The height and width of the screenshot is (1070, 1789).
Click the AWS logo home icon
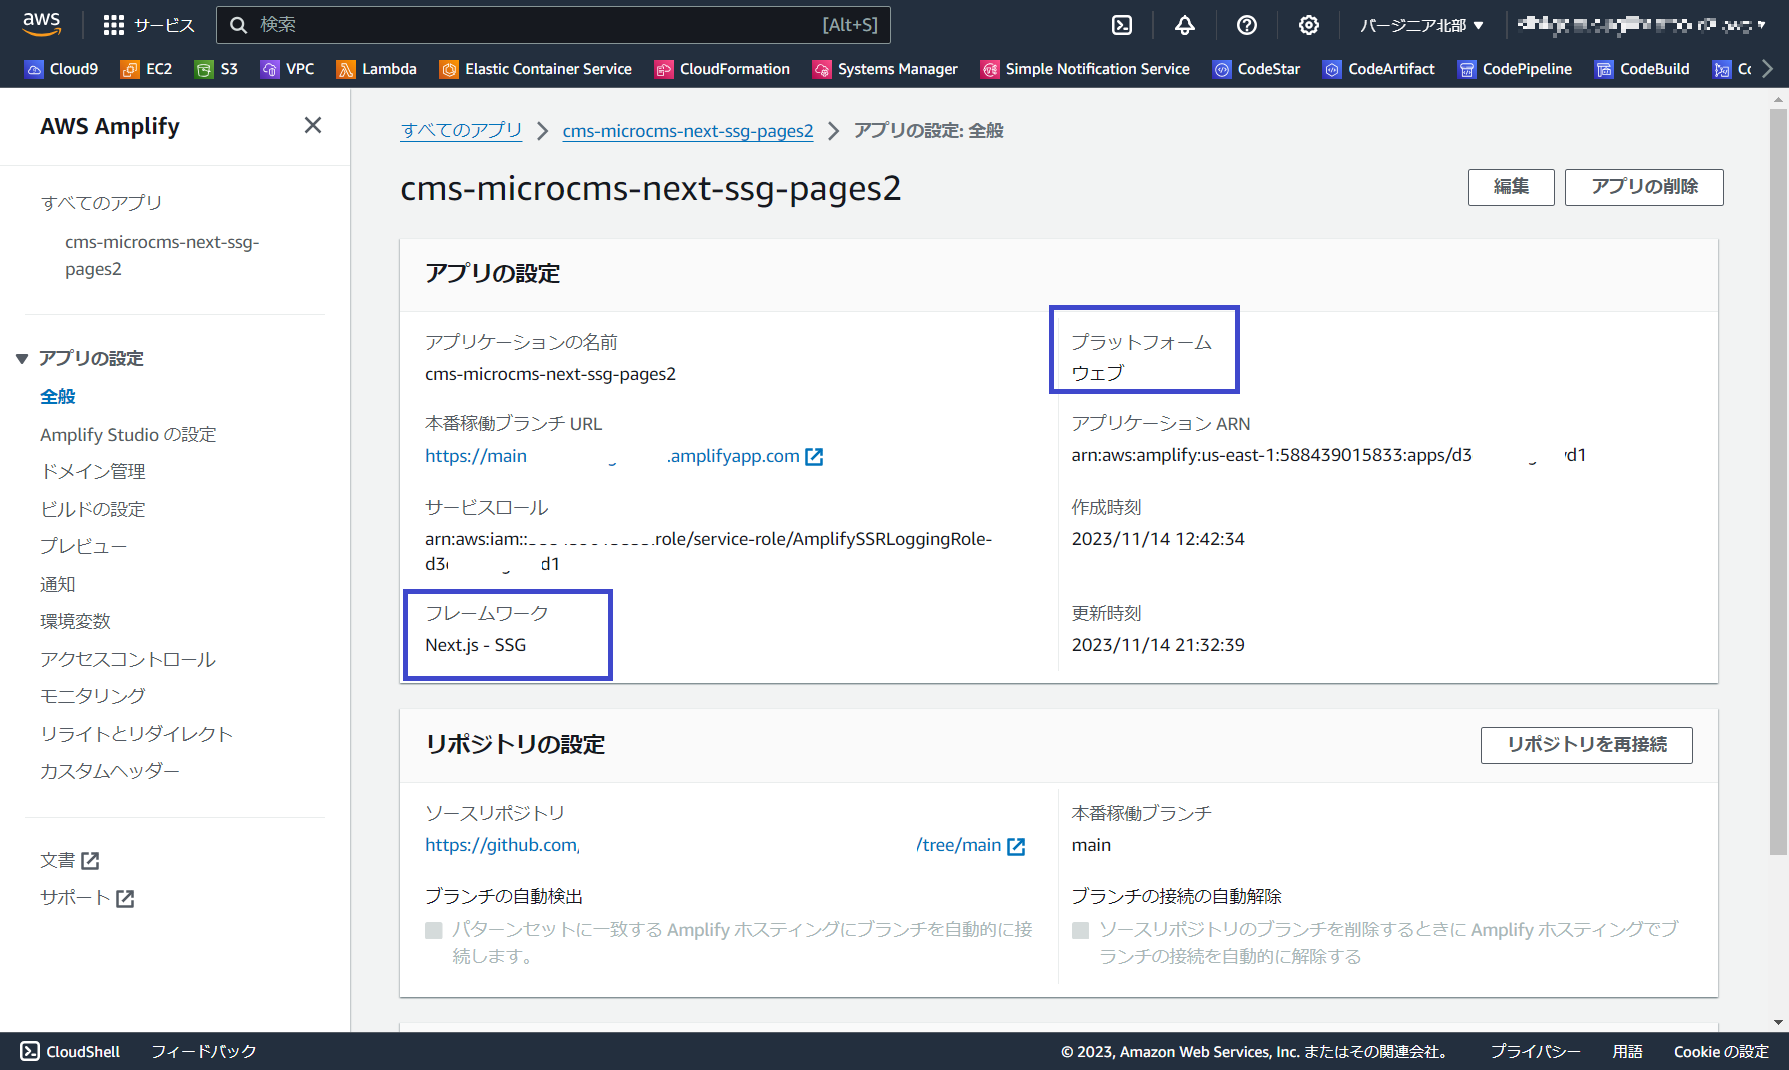pyautogui.click(x=42, y=24)
